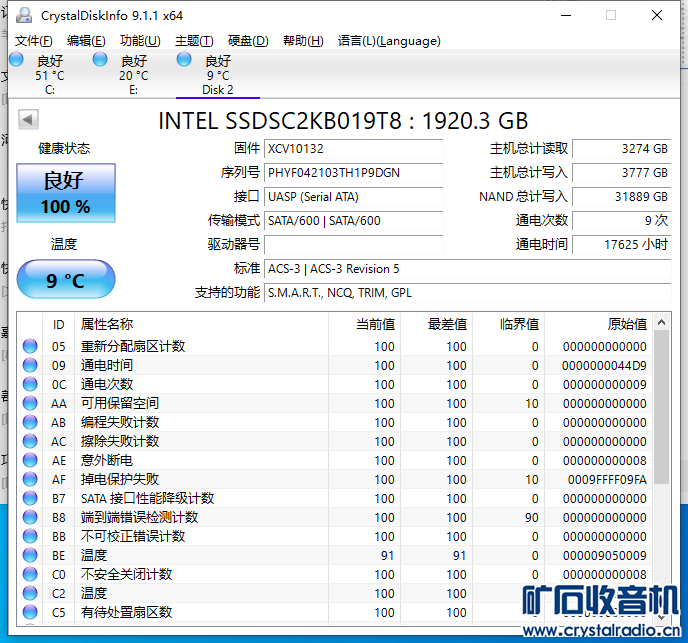Screen dimensions: 688x643
Task: Expand the 主题(T) menu
Action: [194, 41]
